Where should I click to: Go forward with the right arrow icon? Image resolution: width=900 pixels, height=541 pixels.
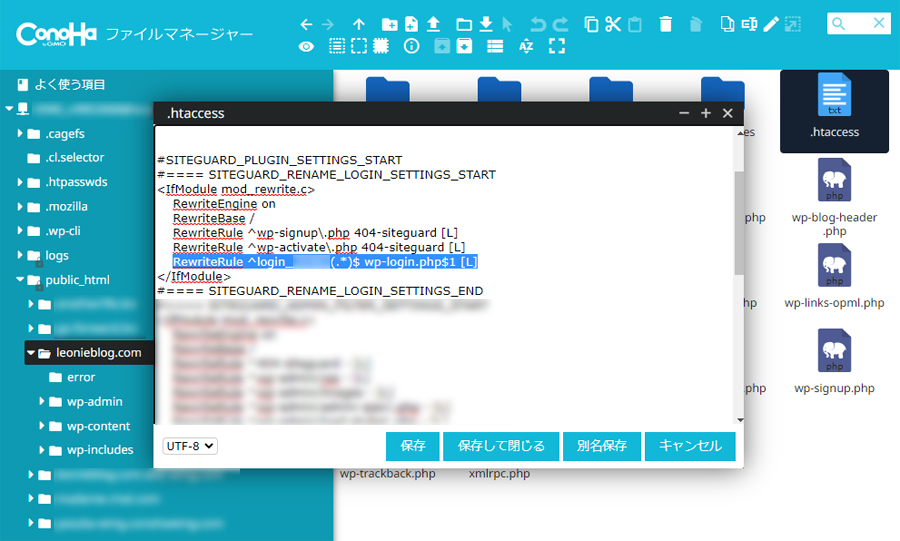tap(328, 24)
